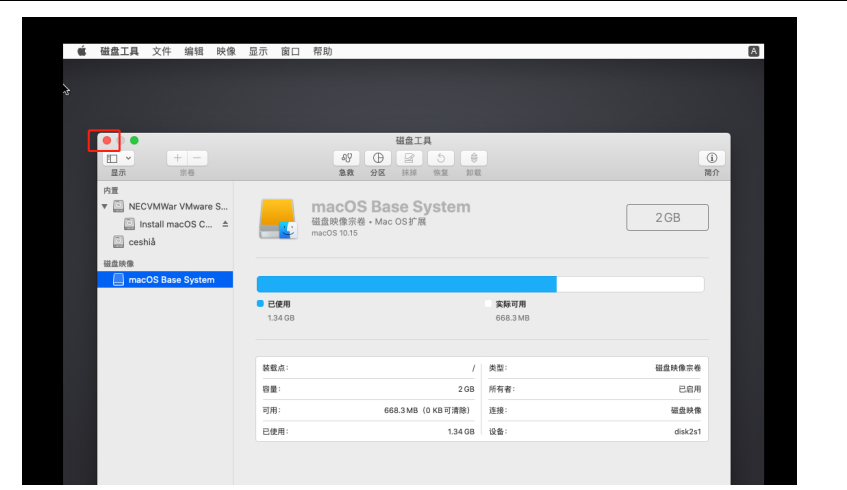Click the white free portion of usage bar
Screen dimensions: 847x490
click(630, 284)
